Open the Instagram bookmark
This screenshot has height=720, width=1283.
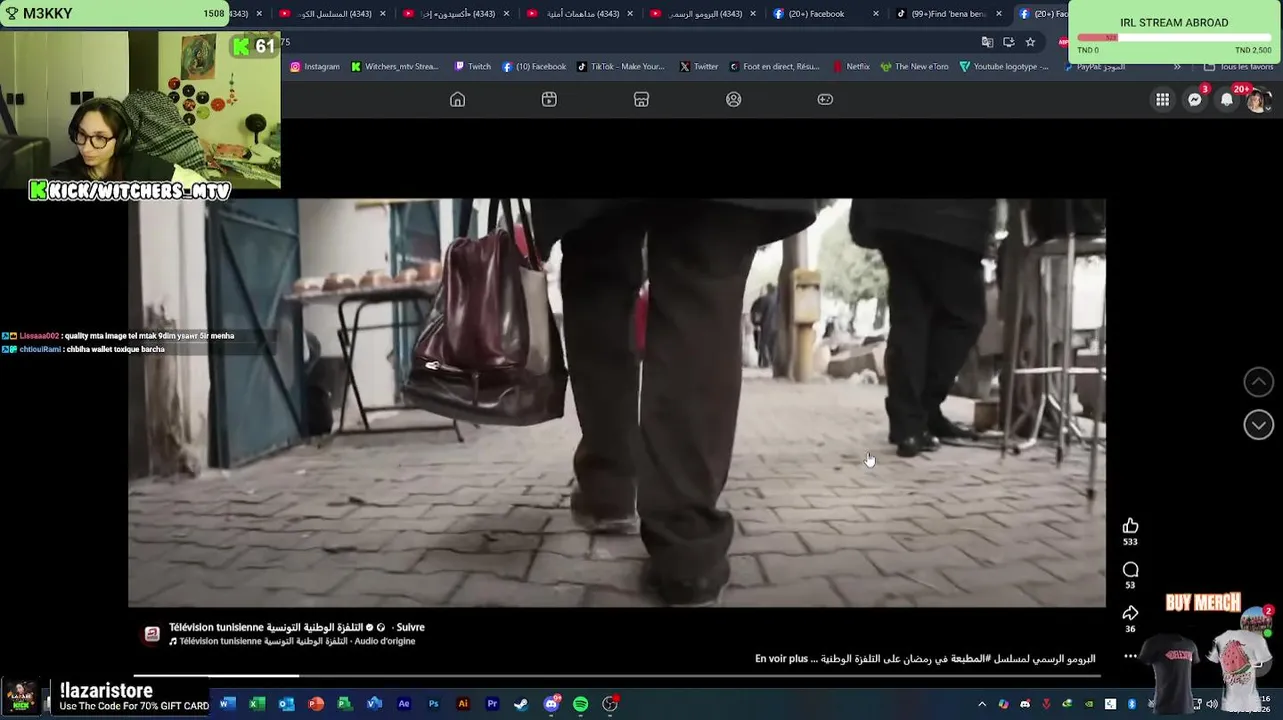(x=315, y=67)
